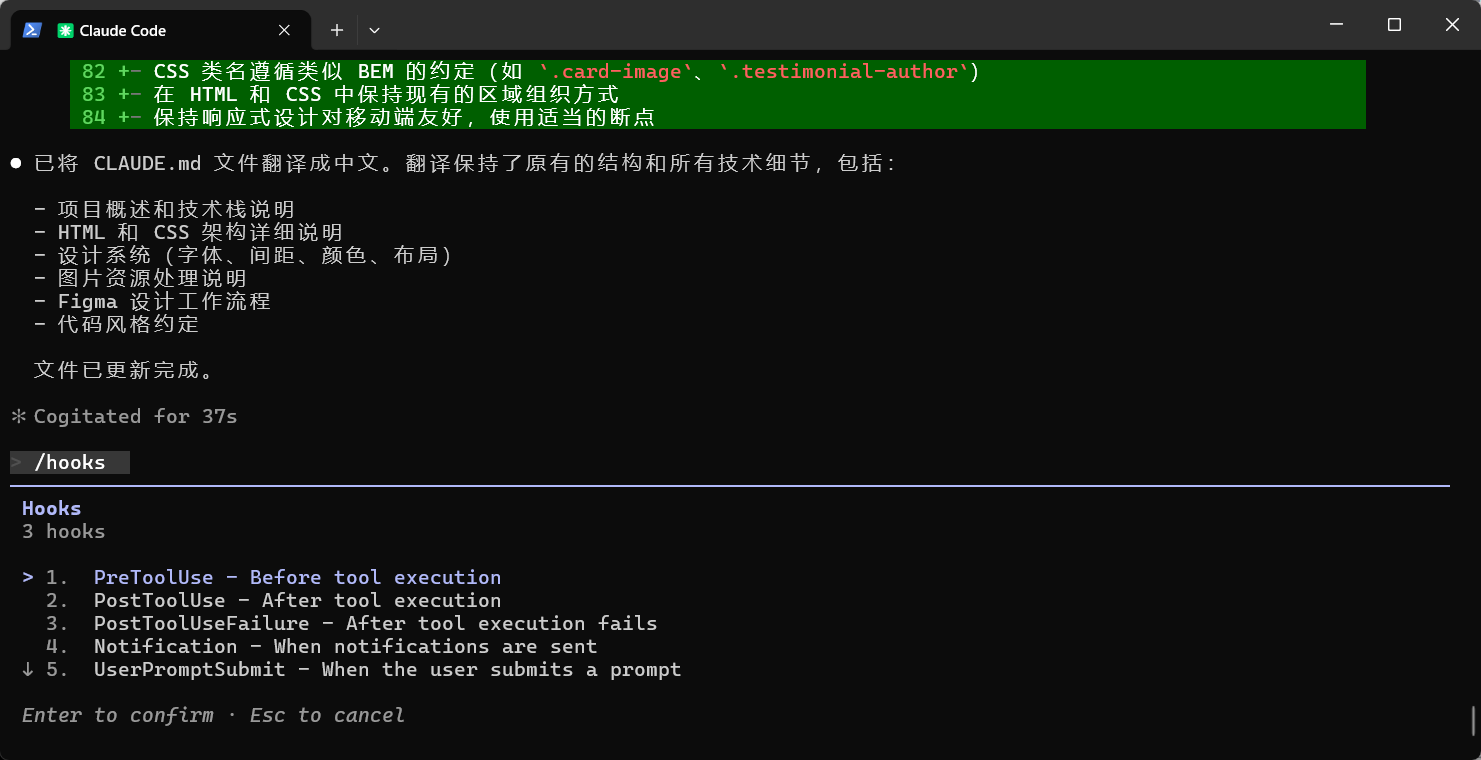Viewport: 1481px width, 760px height.
Task: Click the Hooks panel heading
Action: 51,508
